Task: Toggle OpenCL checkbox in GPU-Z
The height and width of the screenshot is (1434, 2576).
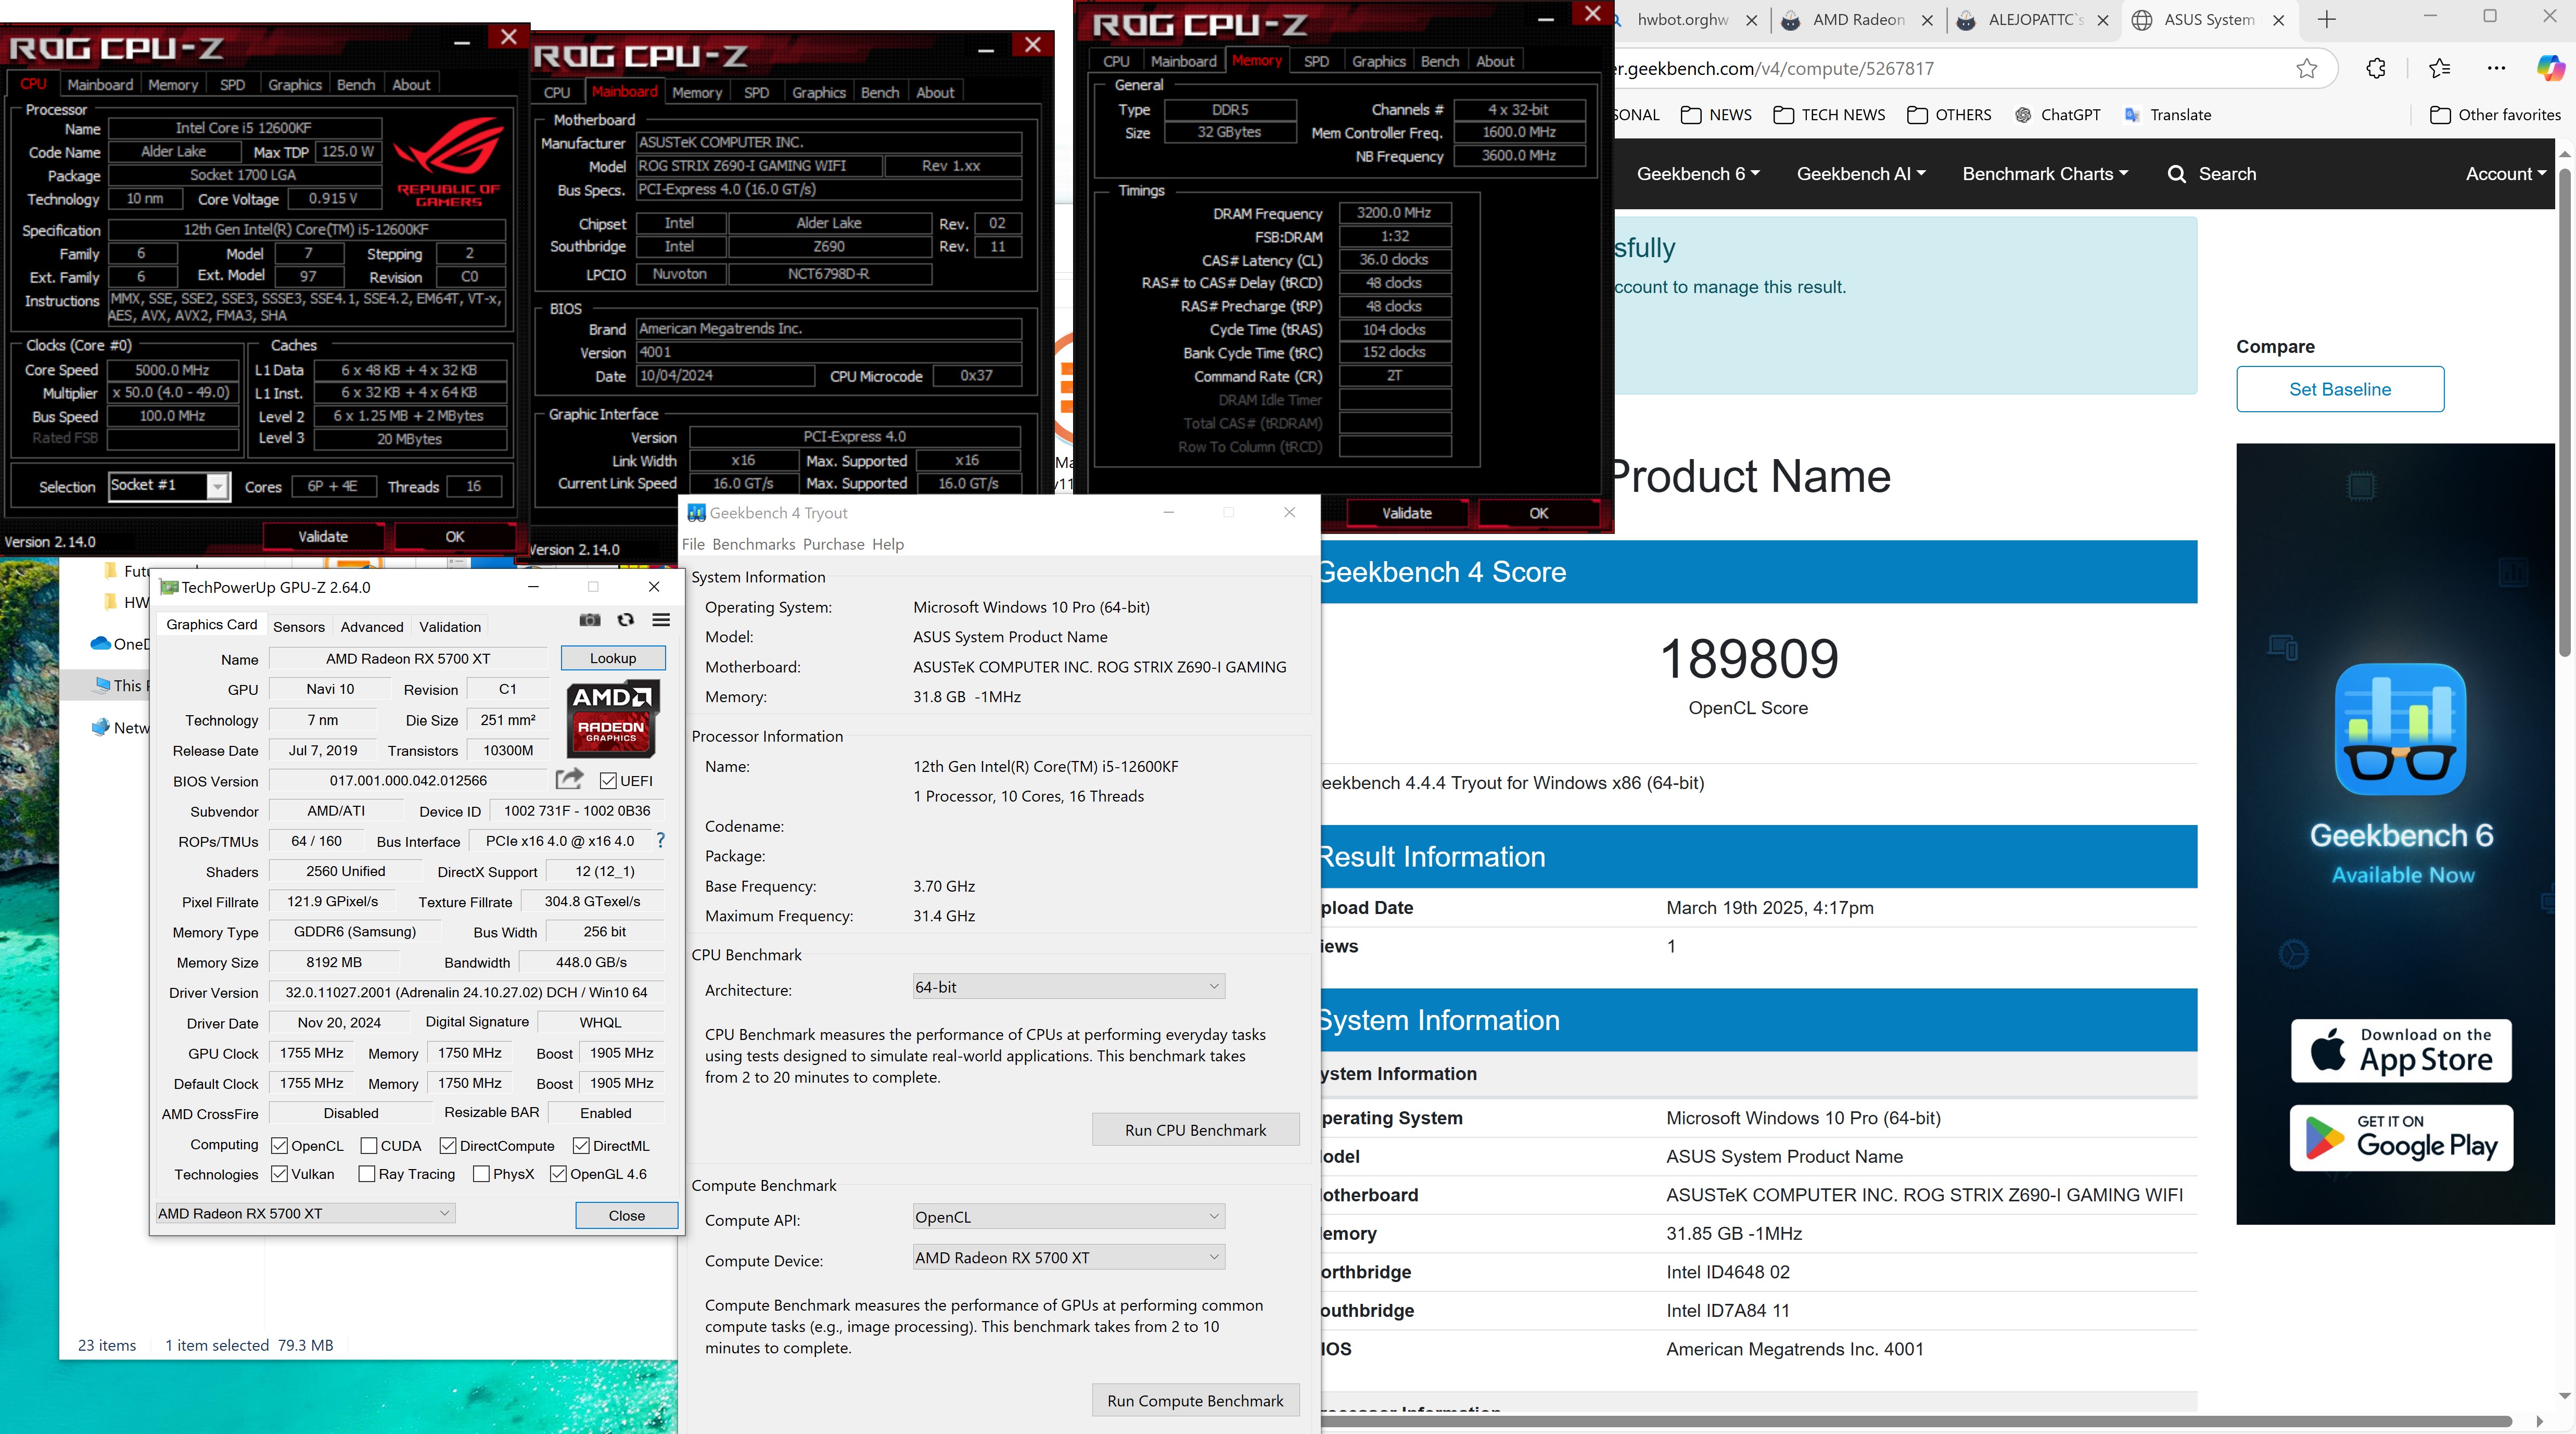Action: (279, 1146)
